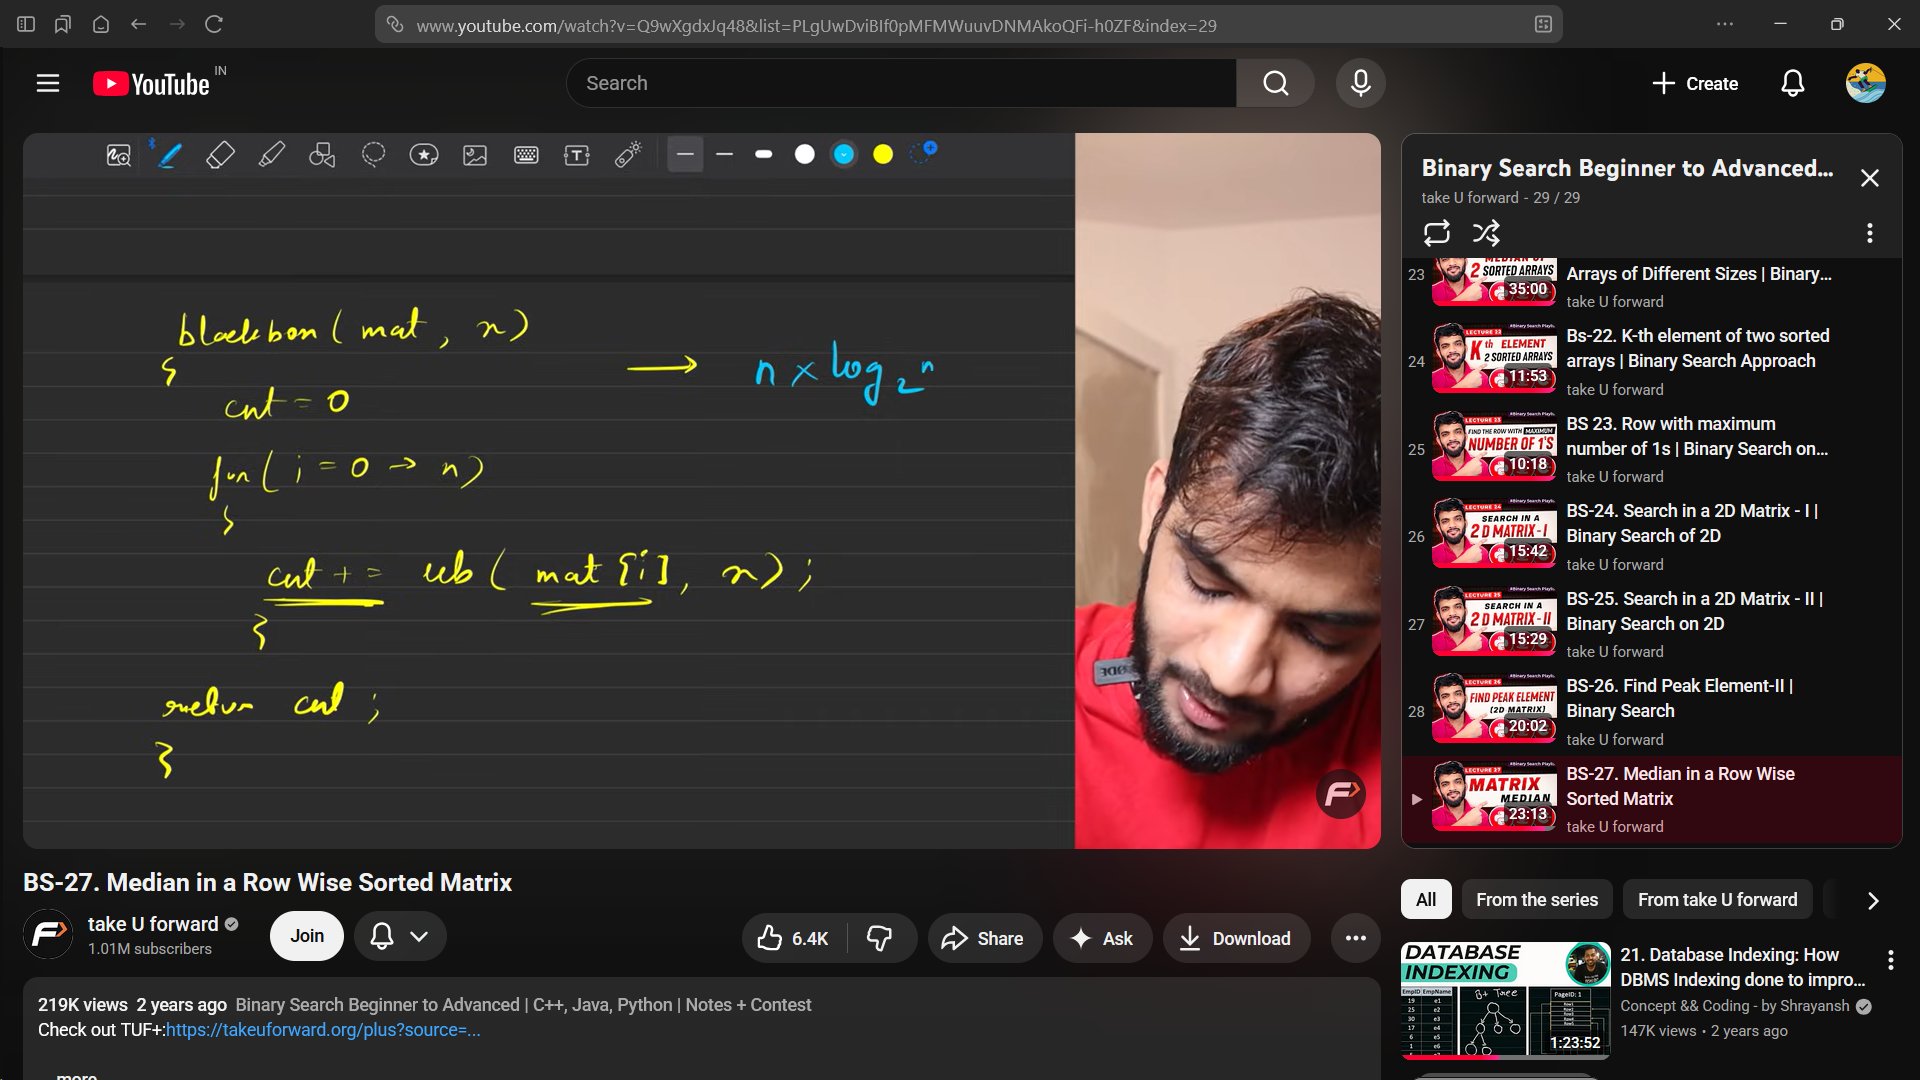Select the 'From take U forward' chip
The image size is (1920, 1080).
click(1716, 900)
